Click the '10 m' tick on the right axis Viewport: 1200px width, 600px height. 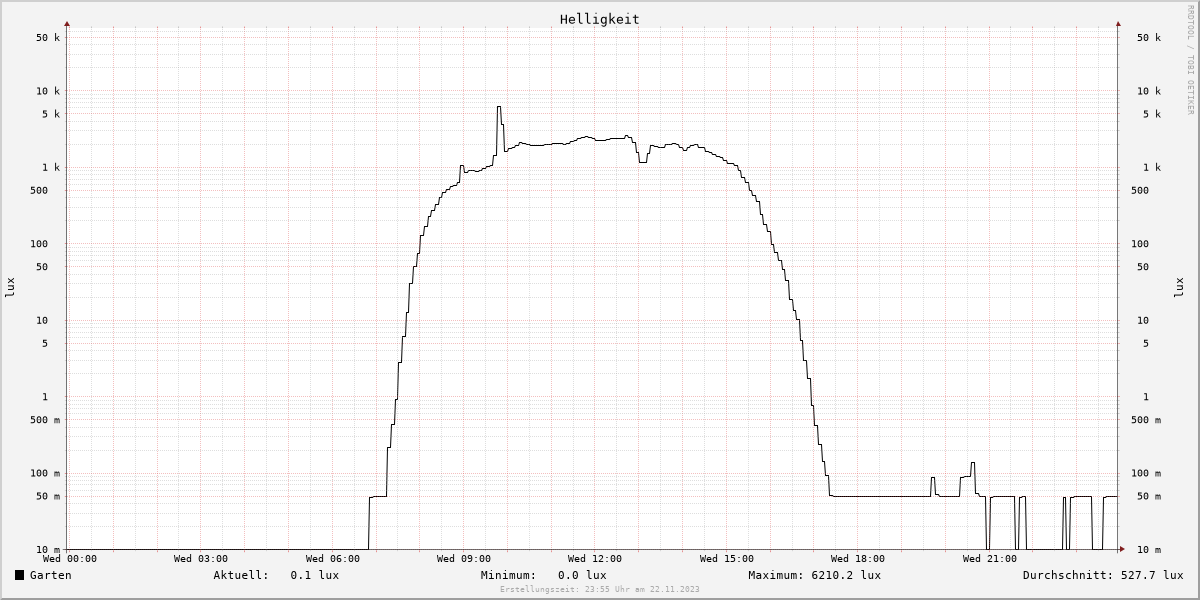coord(1149,550)
